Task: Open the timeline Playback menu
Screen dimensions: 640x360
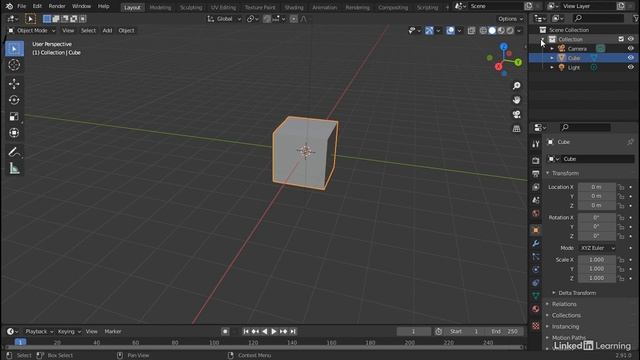Action: click(x=39, y=331)
